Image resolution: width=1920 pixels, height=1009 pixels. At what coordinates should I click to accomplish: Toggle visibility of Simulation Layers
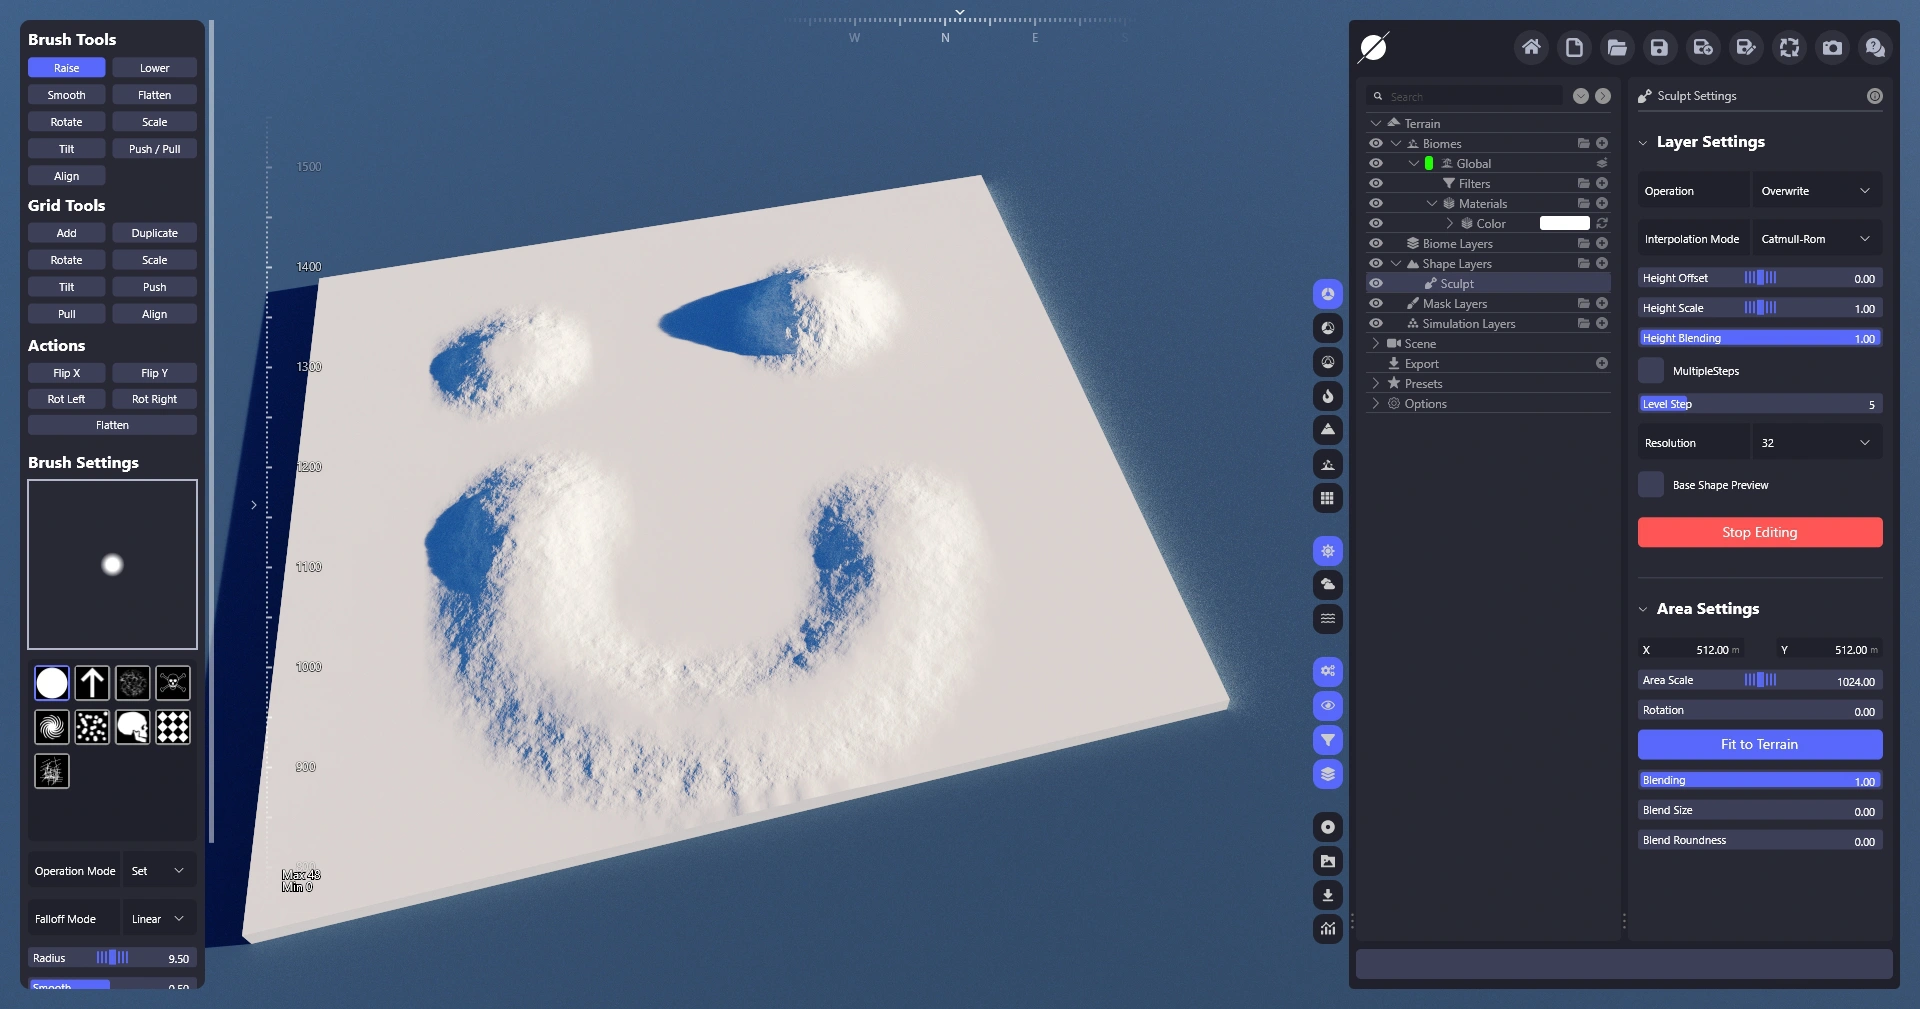click(x=1376, y=323)
